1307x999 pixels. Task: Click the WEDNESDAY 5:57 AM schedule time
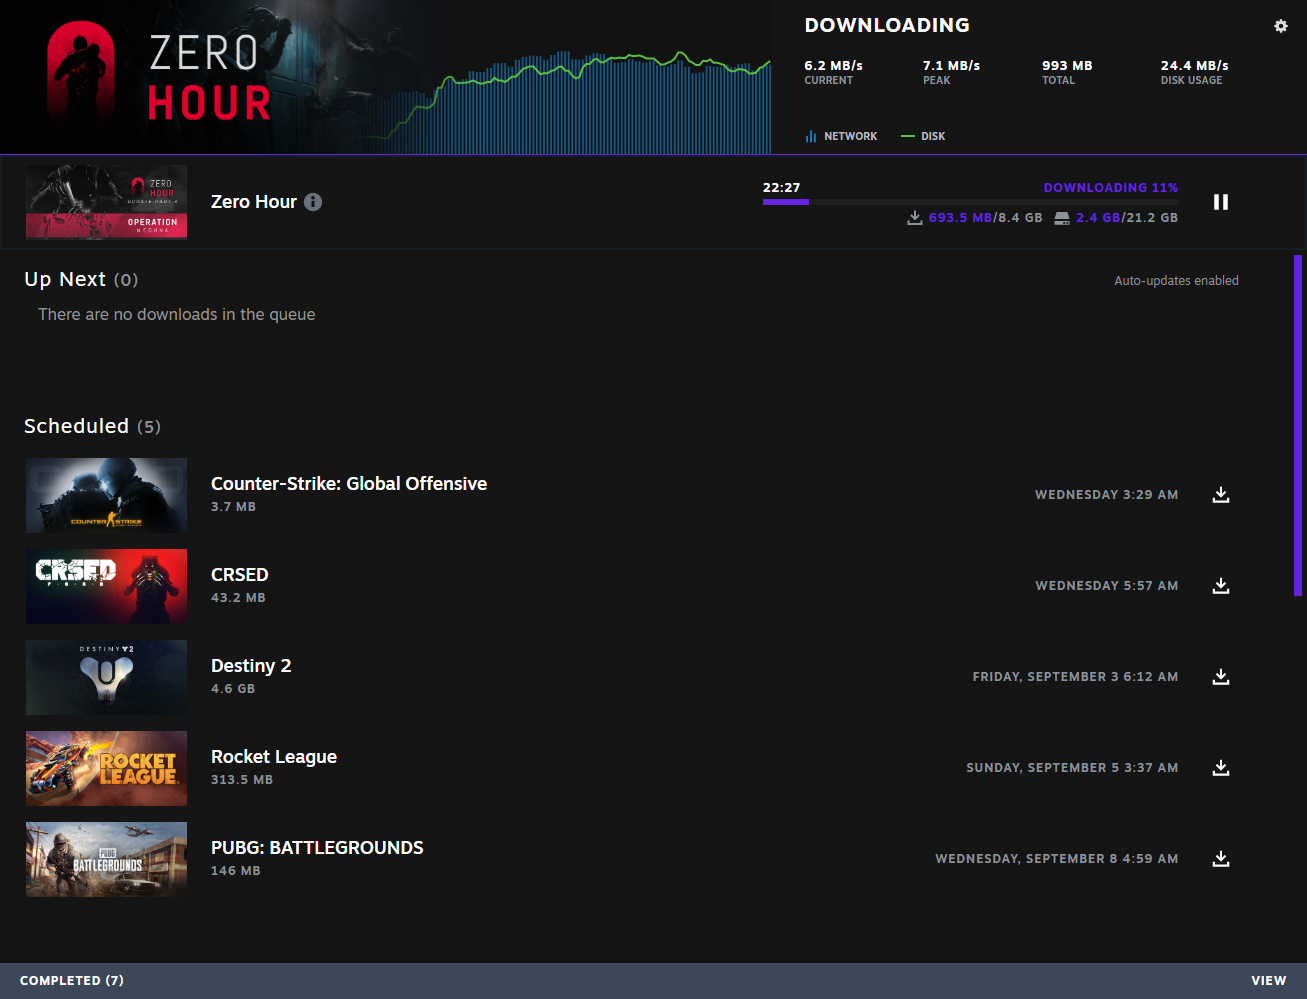click(x=1107, y=586)
